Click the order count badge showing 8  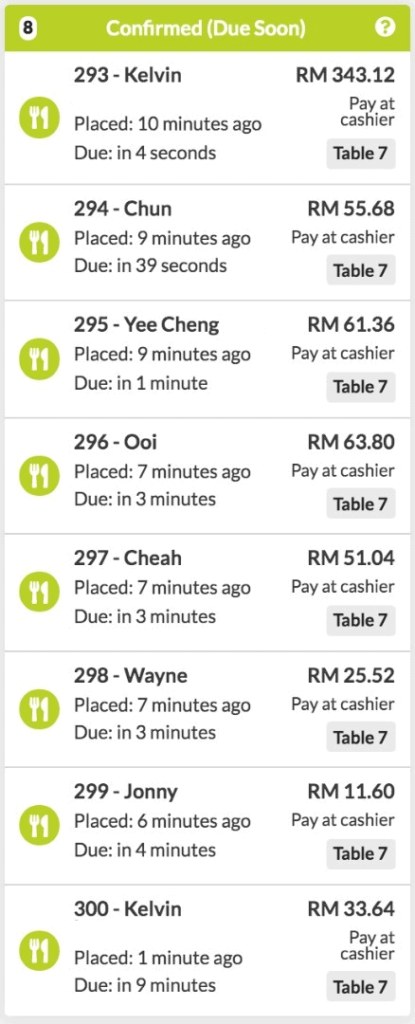pos(27,28)
